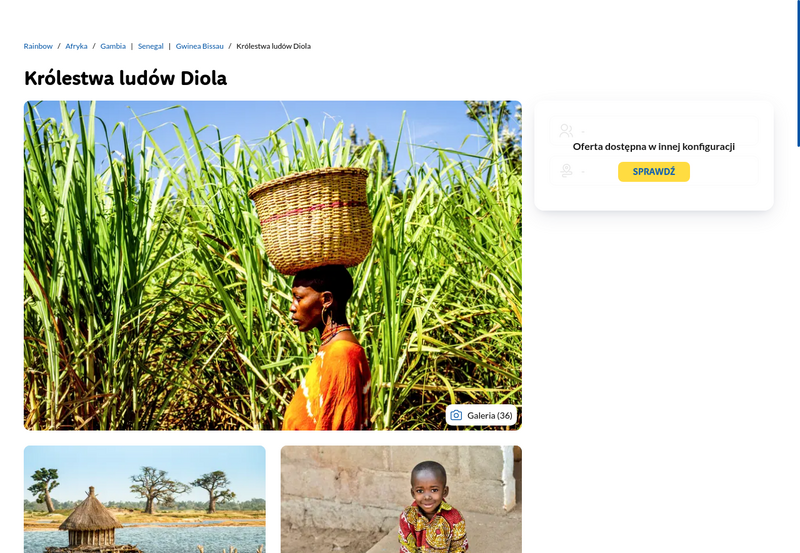
Task: Click the yellow SPRAWDŹ button
Action: (x=654, y=172)
